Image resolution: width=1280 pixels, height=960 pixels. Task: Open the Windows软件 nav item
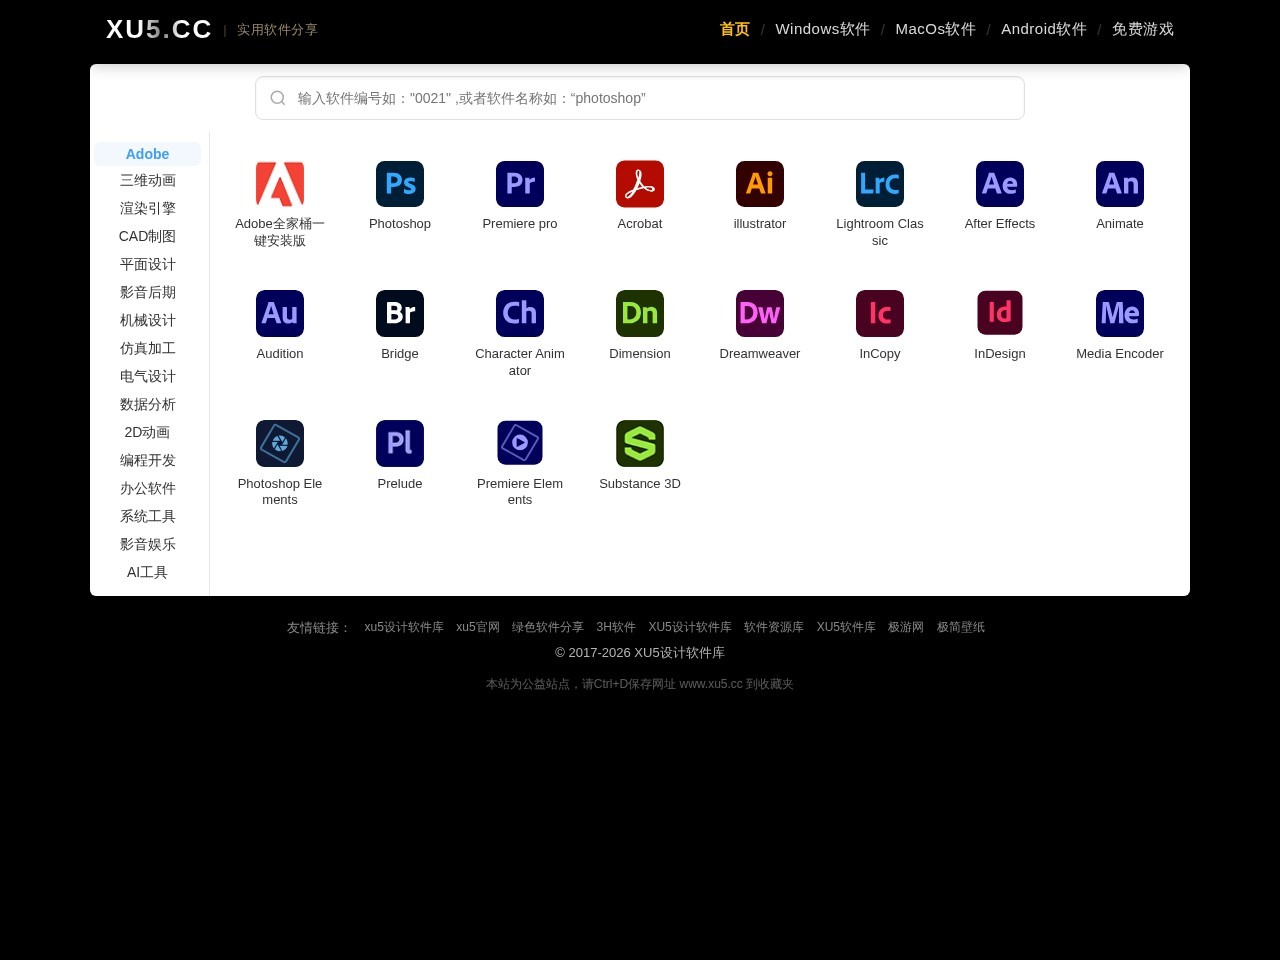pyautogui.click(x=823, y=29)
